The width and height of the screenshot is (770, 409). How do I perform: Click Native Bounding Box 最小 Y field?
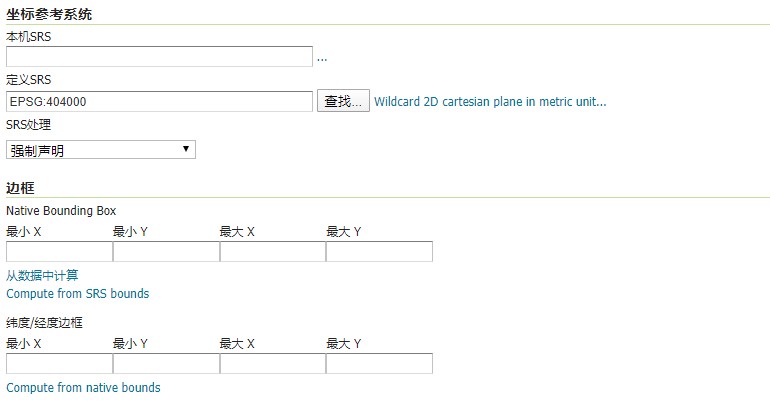(166, 252)
